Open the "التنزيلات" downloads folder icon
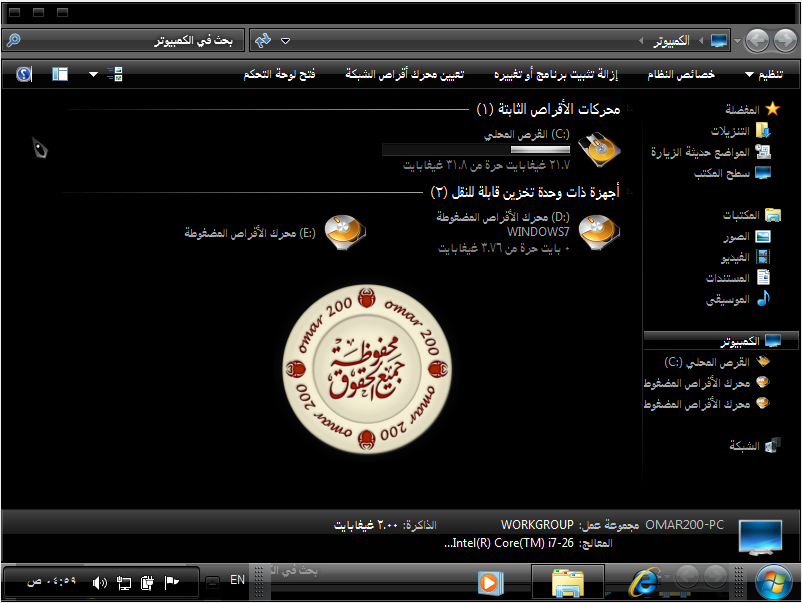 [763, 131]
